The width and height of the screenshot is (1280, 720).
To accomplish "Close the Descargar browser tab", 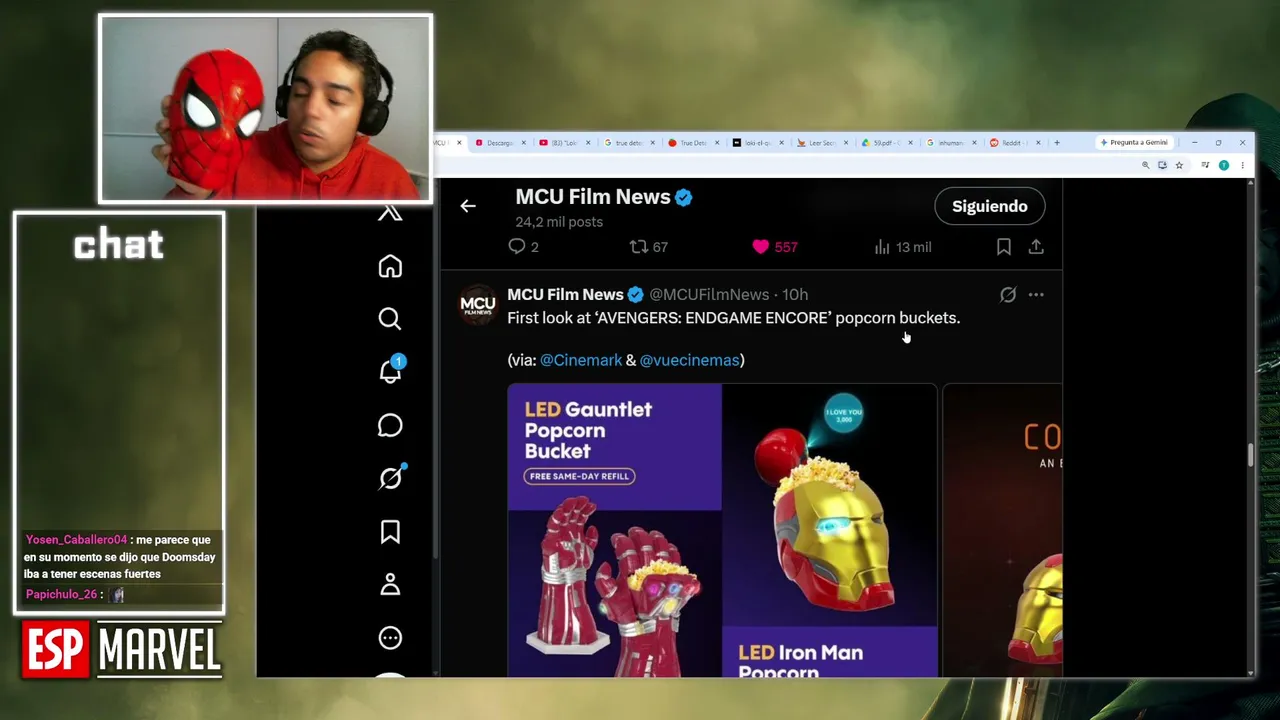I will click(x=523, y=143).
